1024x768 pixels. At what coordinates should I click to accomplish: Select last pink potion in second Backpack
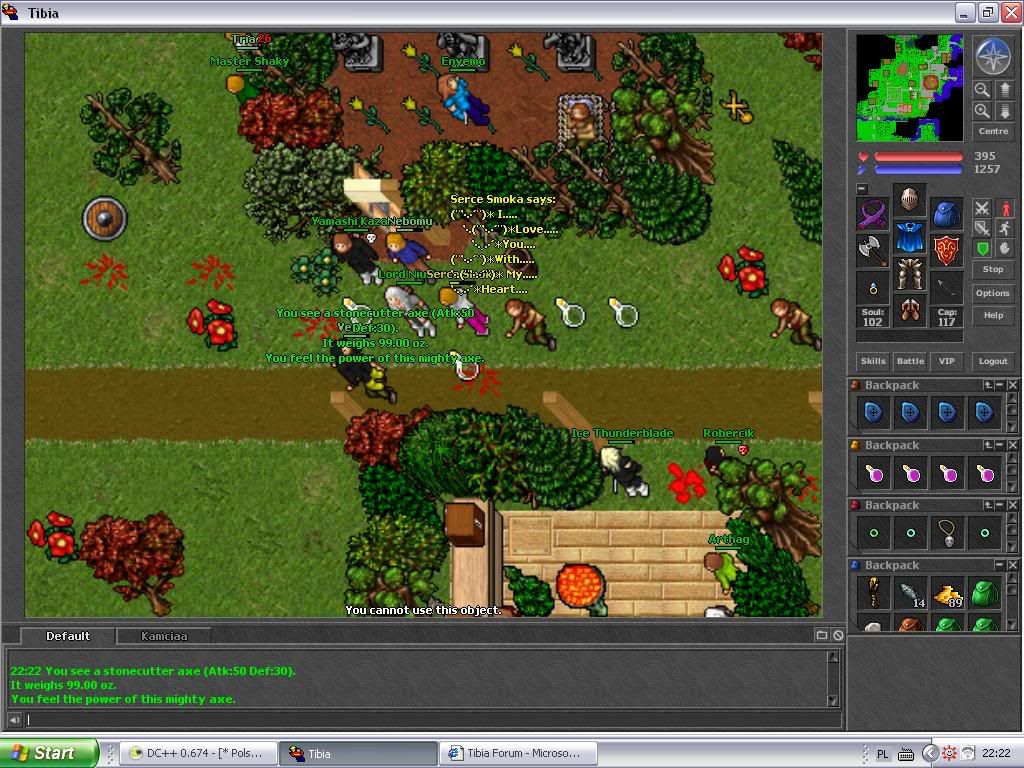point(985,473)
